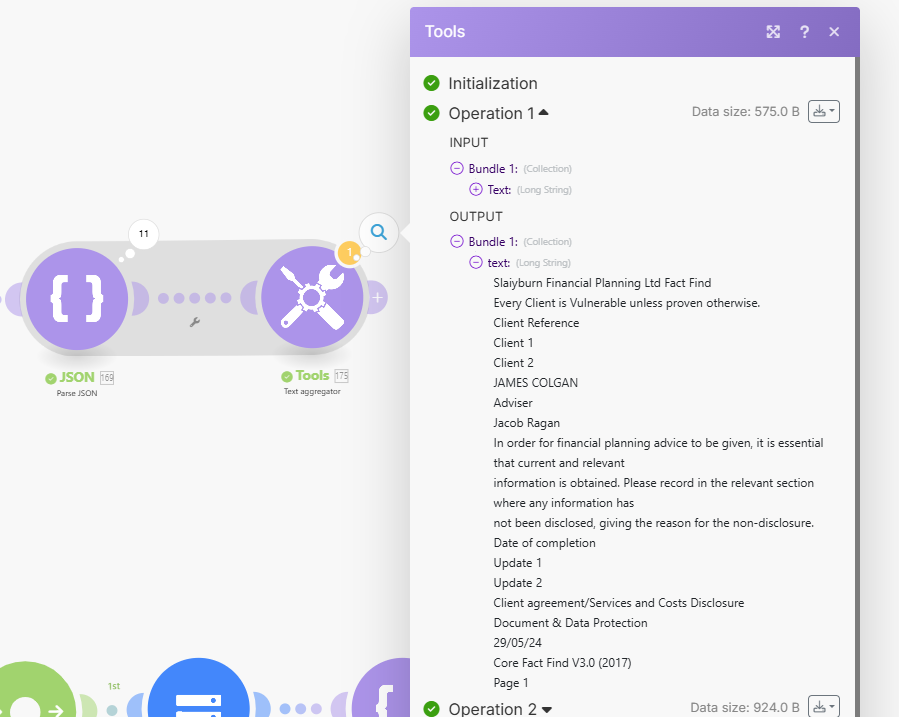Expand the INPUT Text long string
The height and width of the screenshot is (717, 899).
pyautogui.click(x=476, y=189)
